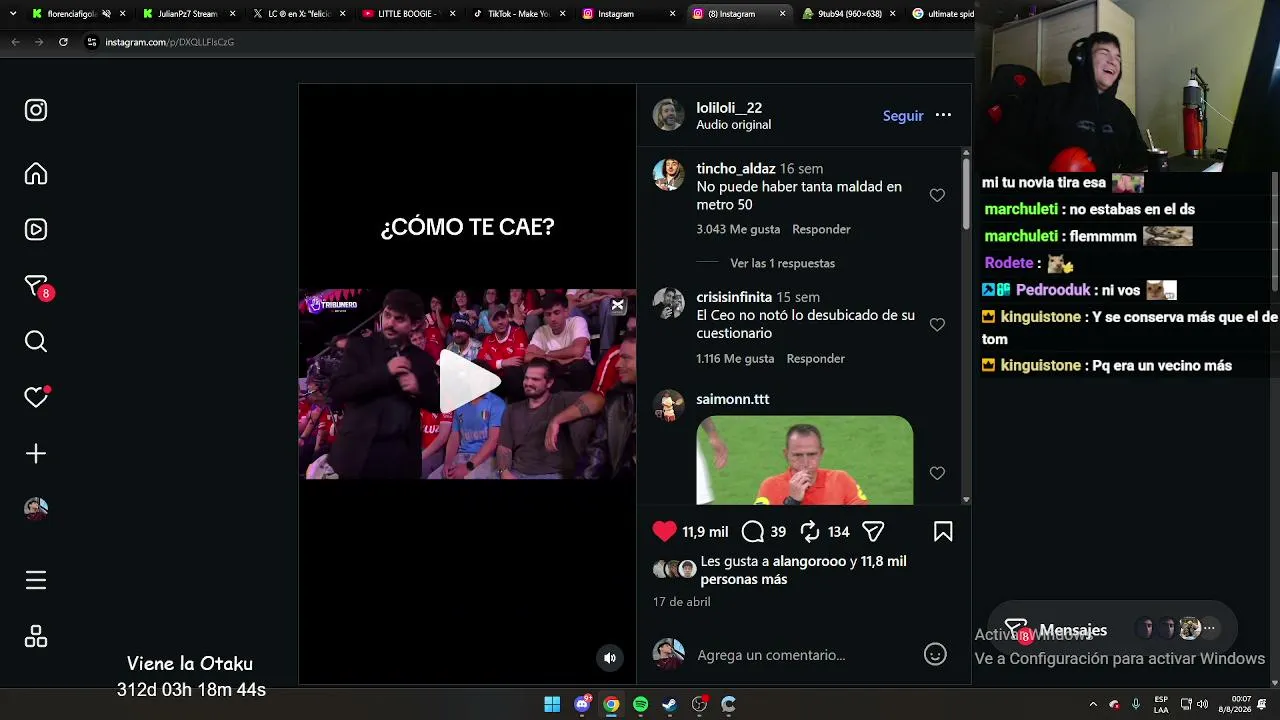Open the hamburger More menu in sidebar

[x=36, y=581]
